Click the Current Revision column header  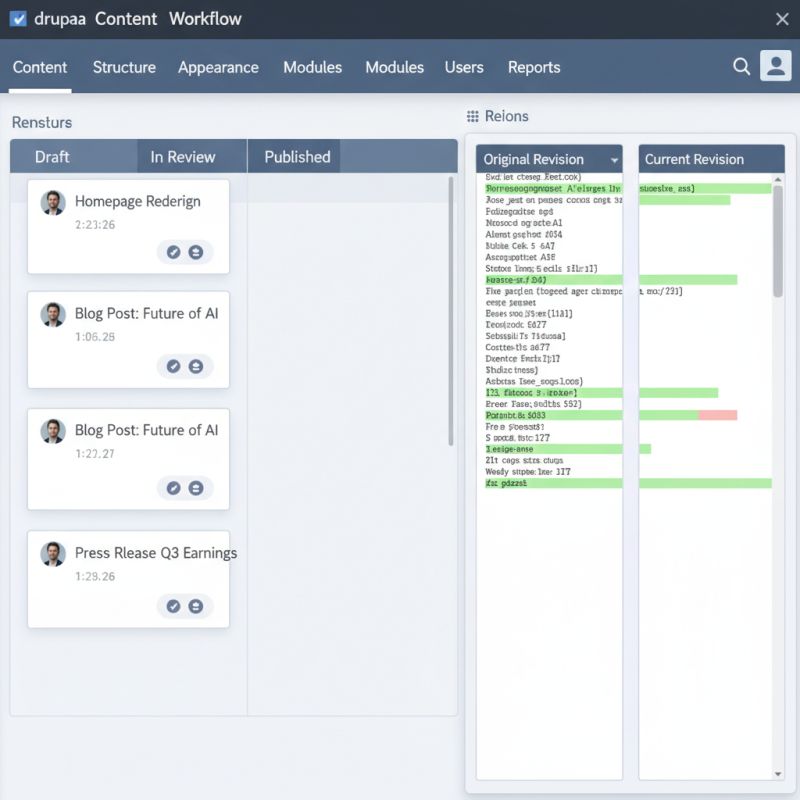[x=711, y=159]
